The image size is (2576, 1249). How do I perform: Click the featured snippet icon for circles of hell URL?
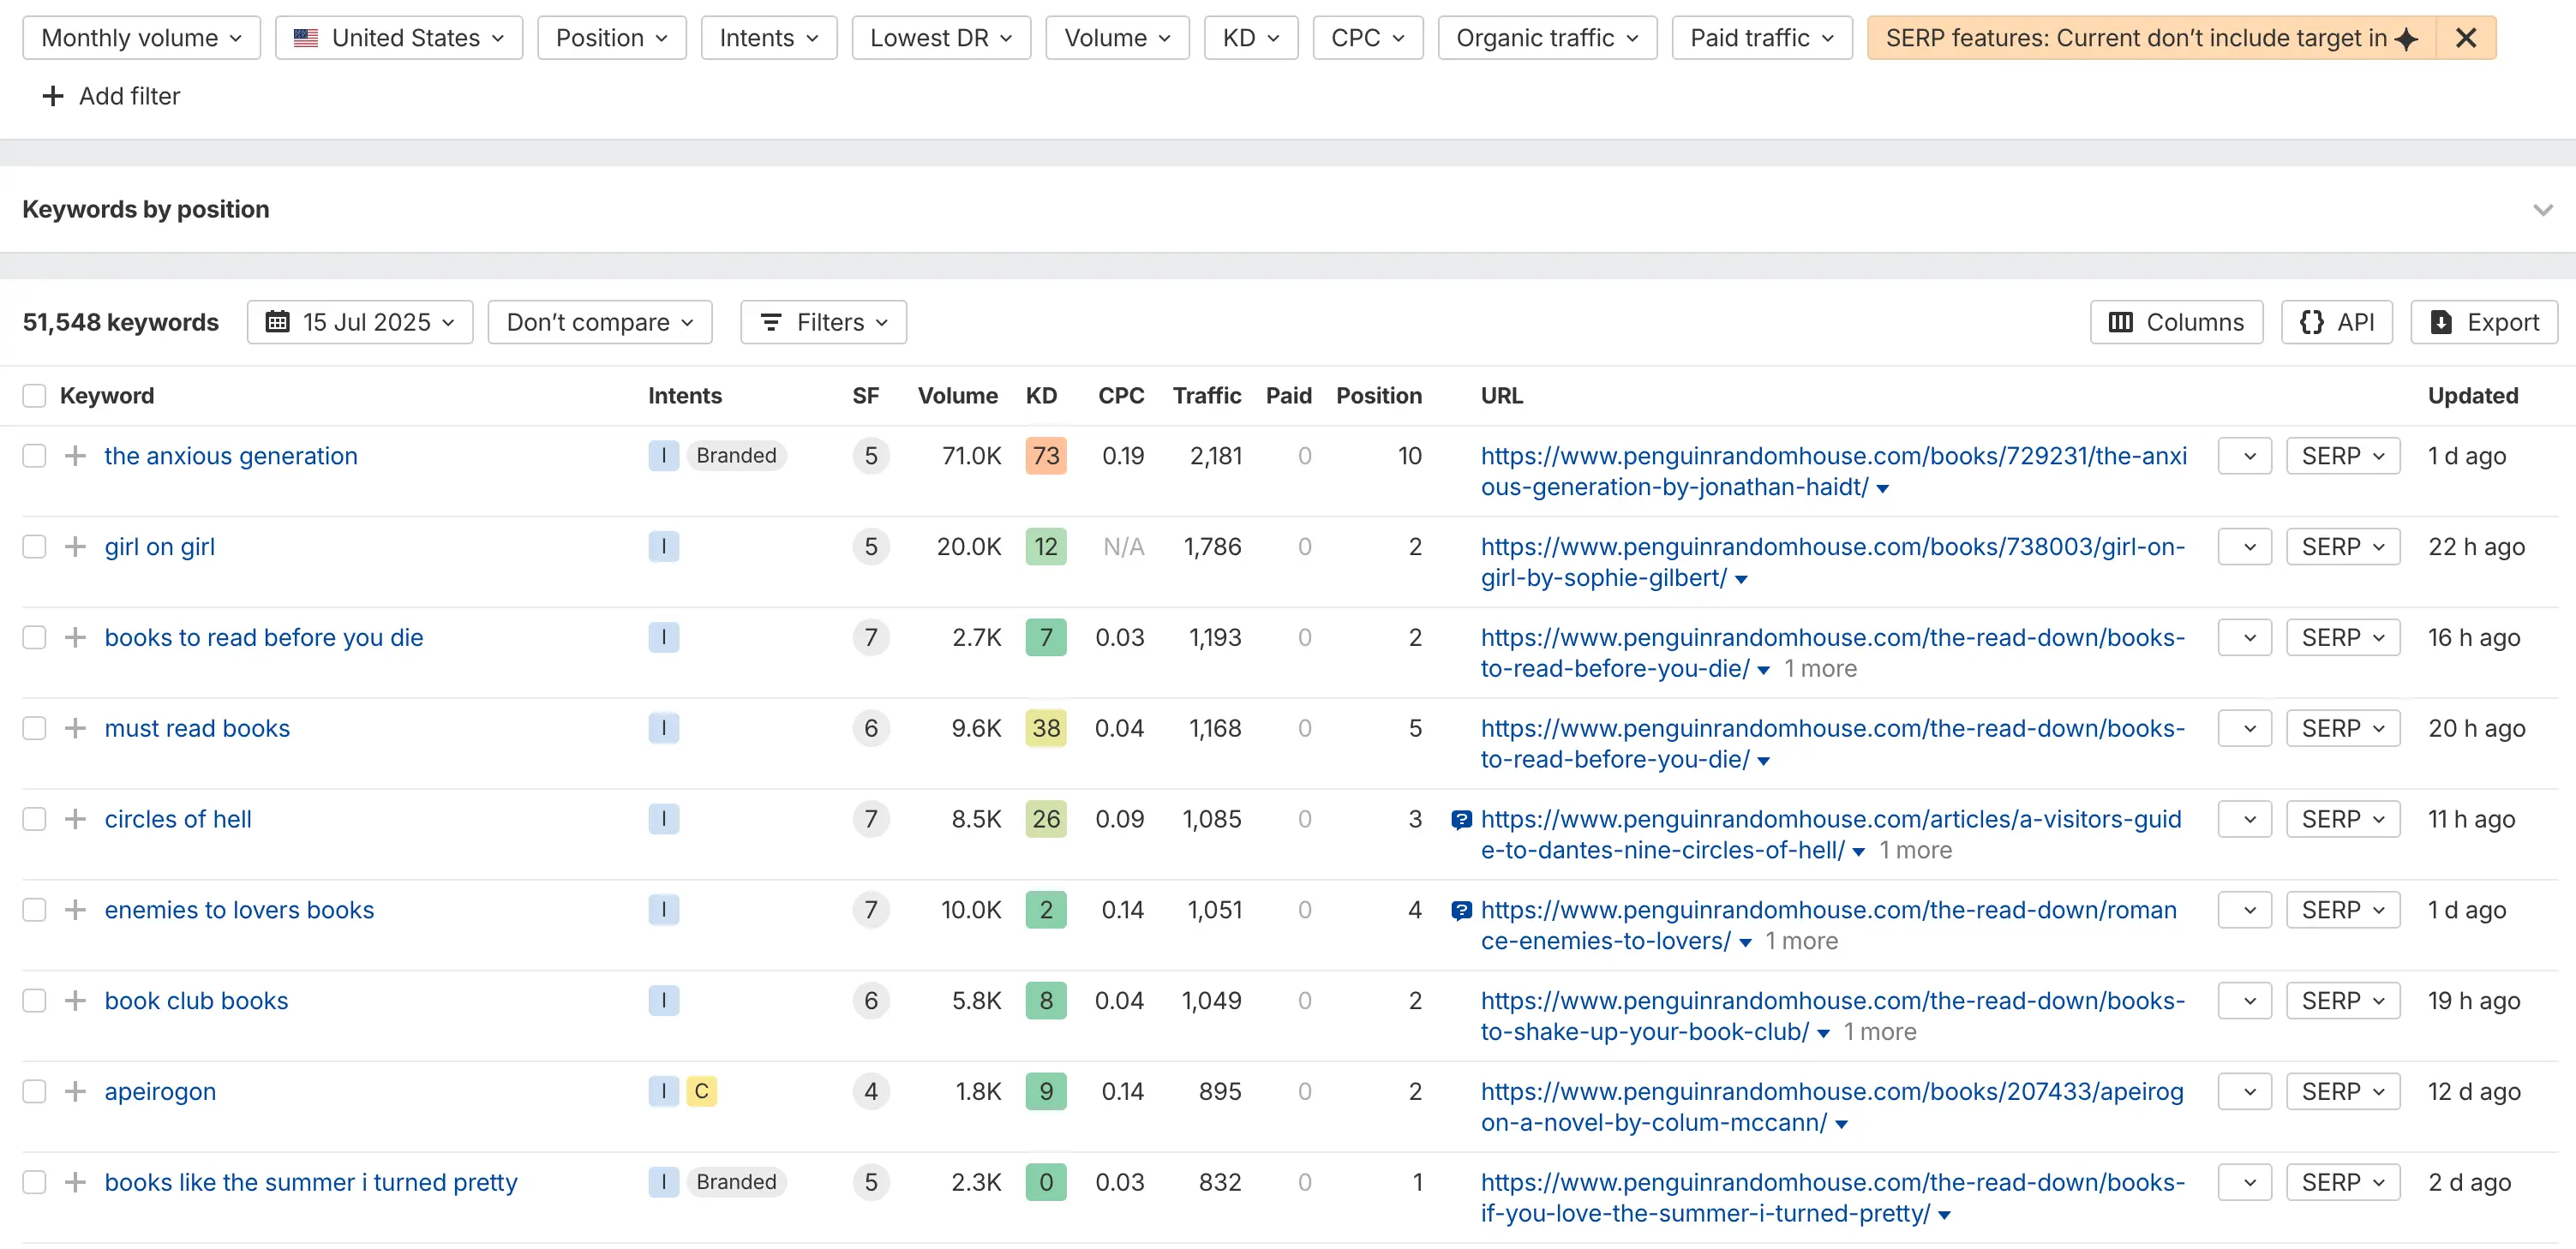[1461, 820]
